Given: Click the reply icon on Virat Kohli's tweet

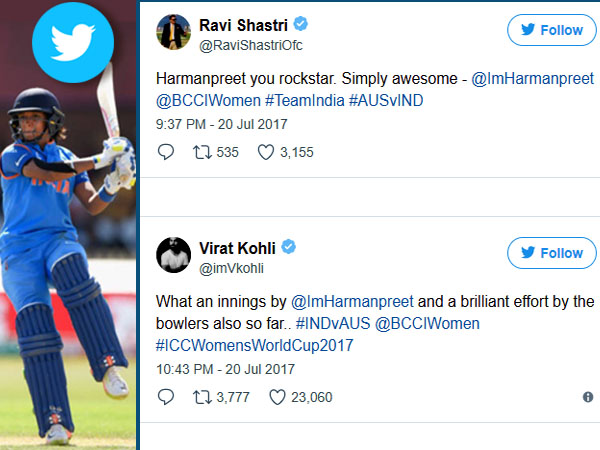Looking at the screenshot, I should [166, 397].
